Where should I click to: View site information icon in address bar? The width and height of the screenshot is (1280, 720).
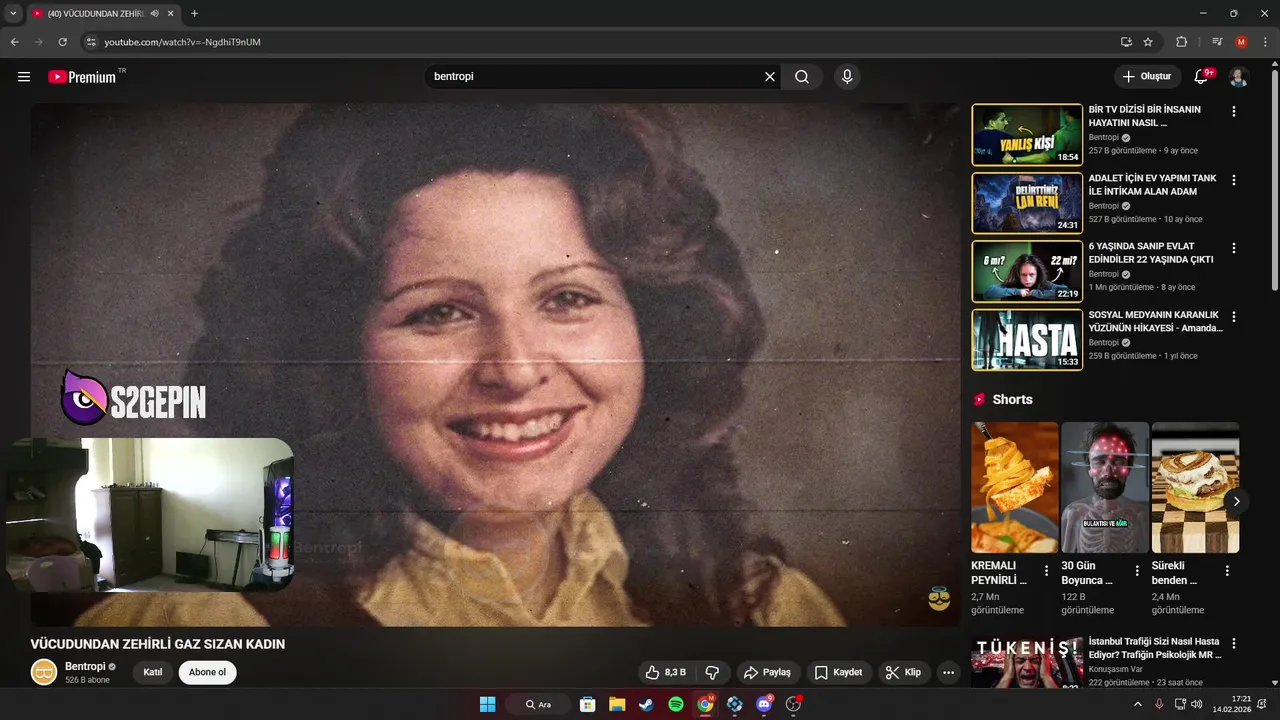click(91, 42)
